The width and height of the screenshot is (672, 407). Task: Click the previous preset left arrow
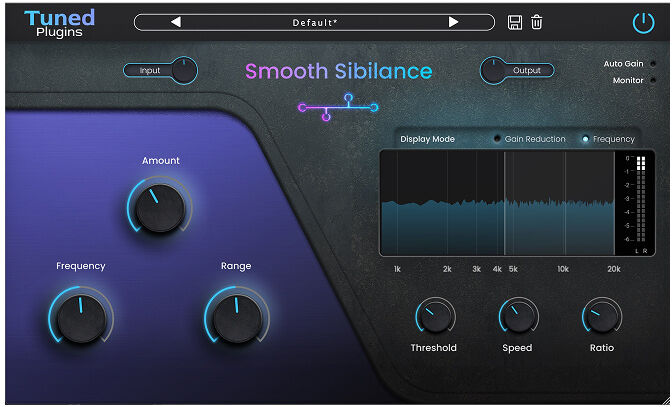(176, 22)
